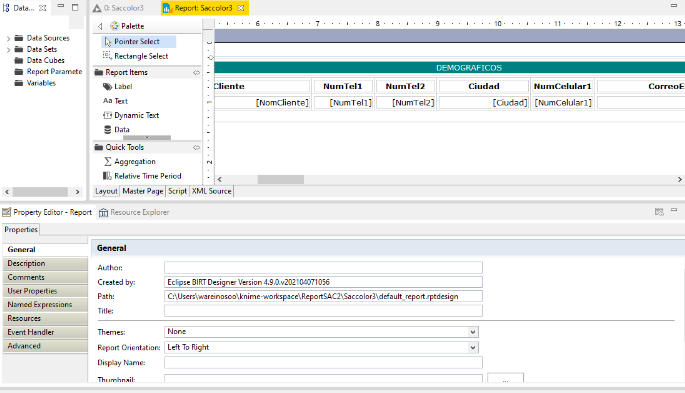Expand the Data Sources tree node
685x393 pixels.
click(x=8, y=38)
